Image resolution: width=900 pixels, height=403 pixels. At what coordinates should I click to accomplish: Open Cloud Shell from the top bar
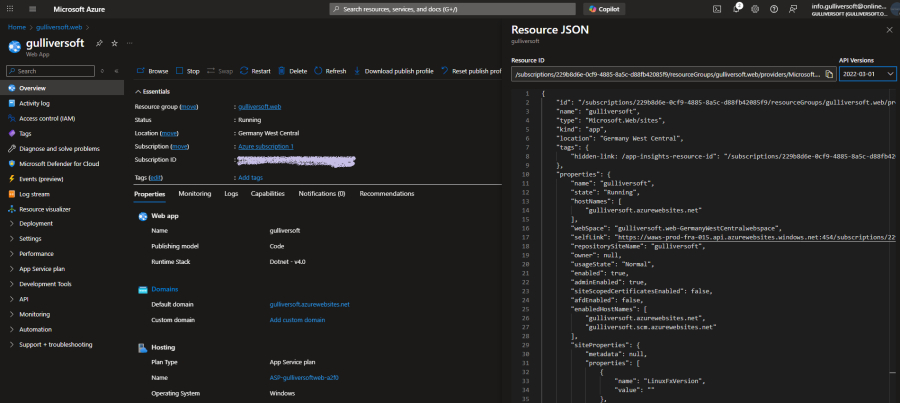[x=717, y=8]
